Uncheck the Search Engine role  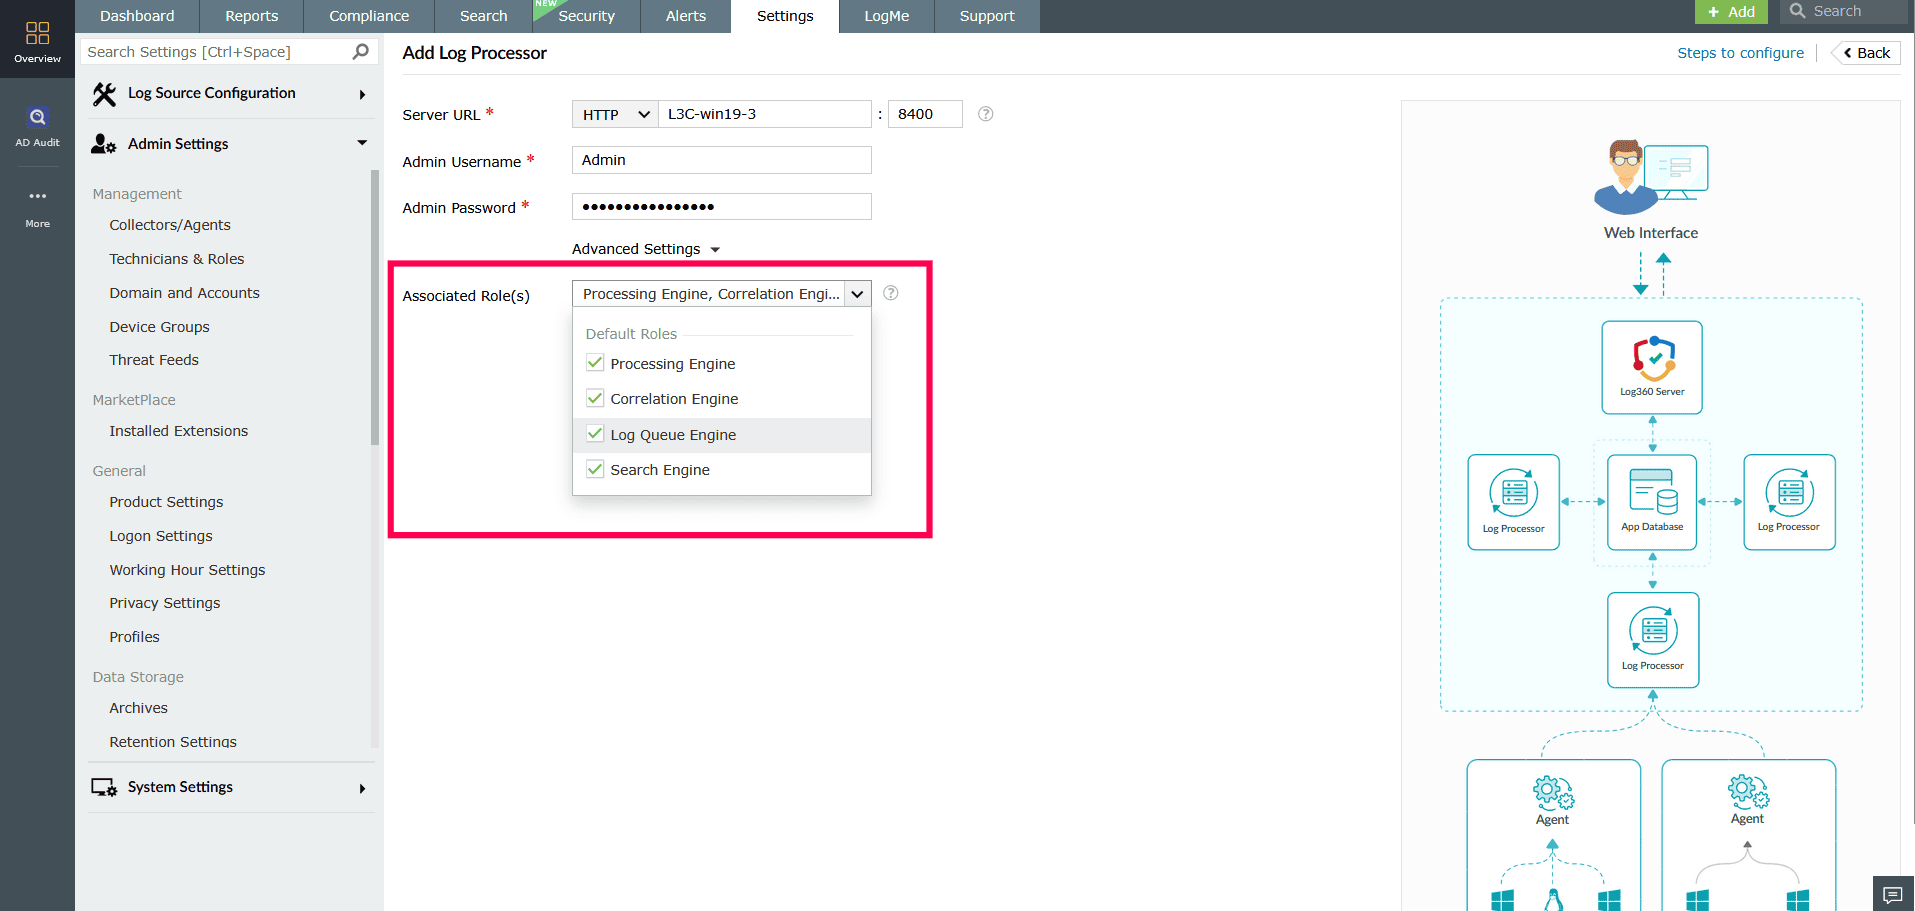coord(595,468)
